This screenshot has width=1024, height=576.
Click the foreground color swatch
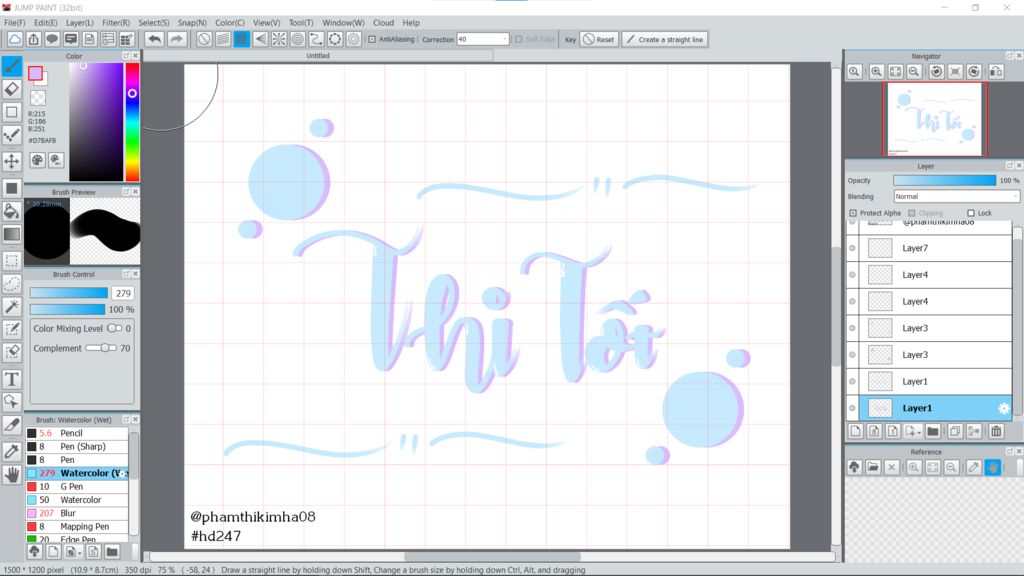tap(35, 73)
